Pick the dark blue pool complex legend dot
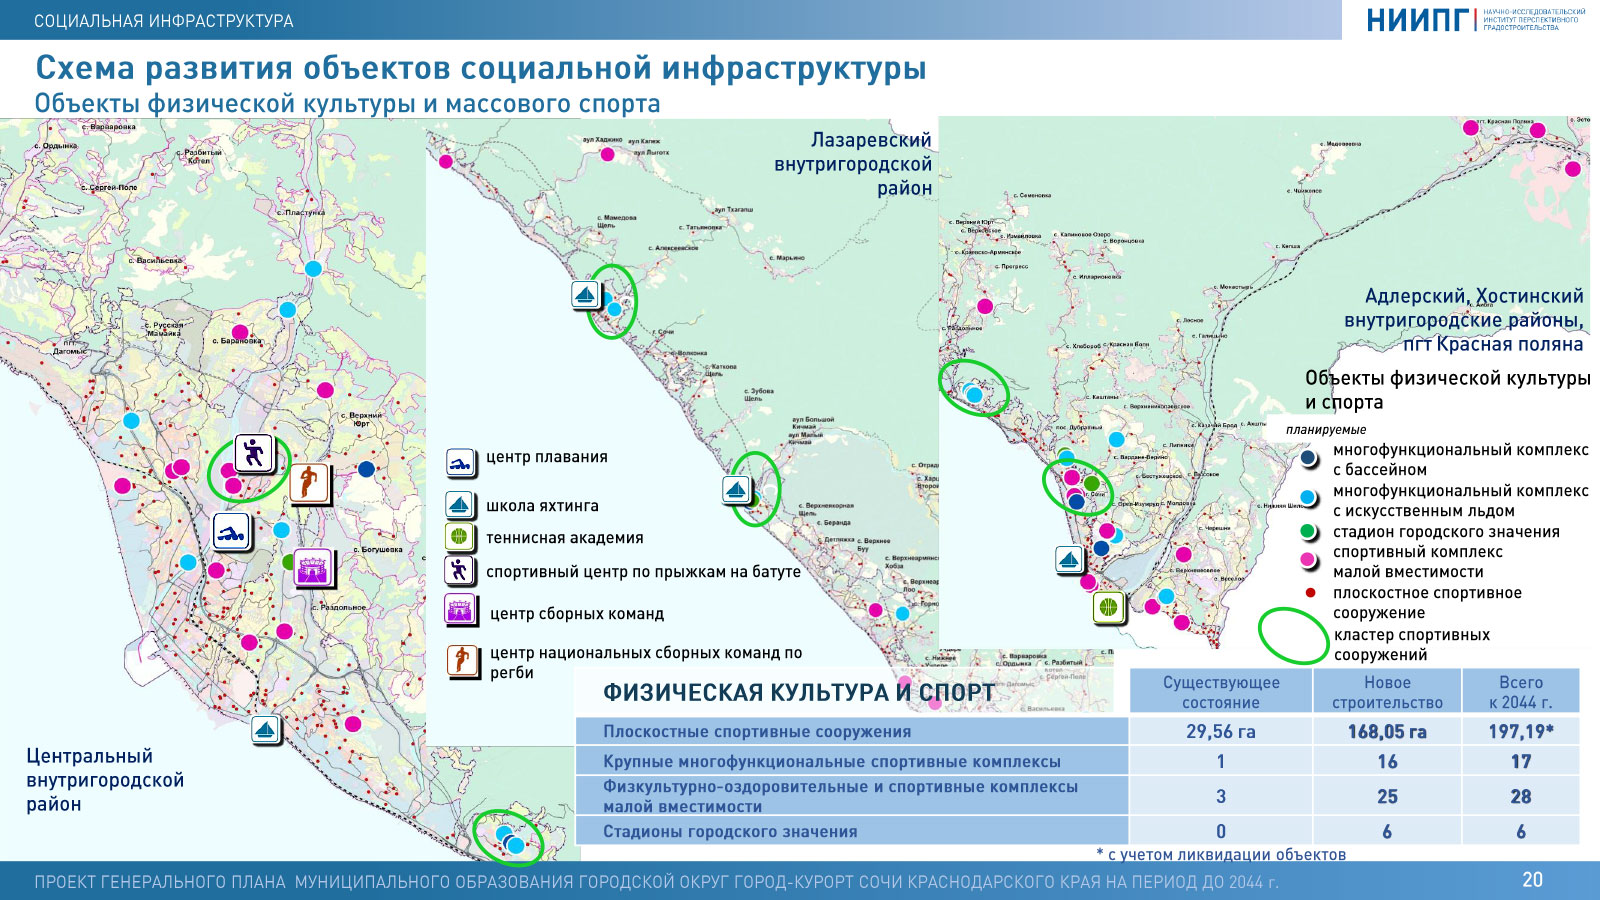The height and width of the screenshot is (900, 1600). 1308,458
